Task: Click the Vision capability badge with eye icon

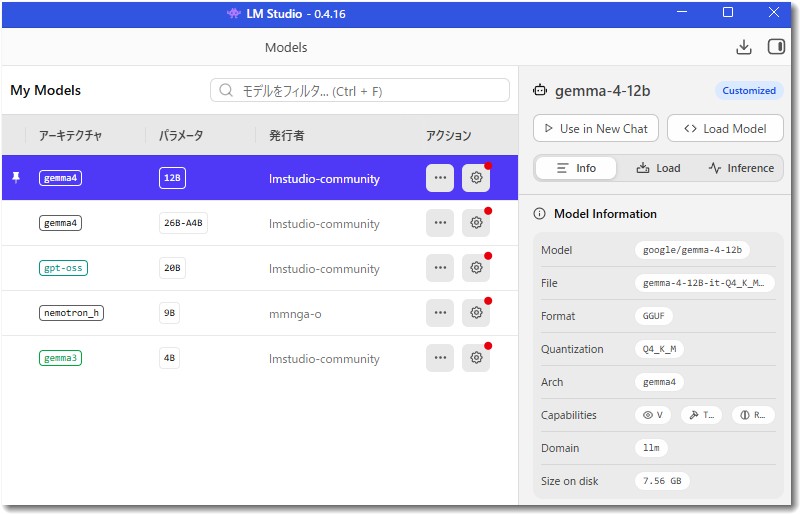Action: 653,415
